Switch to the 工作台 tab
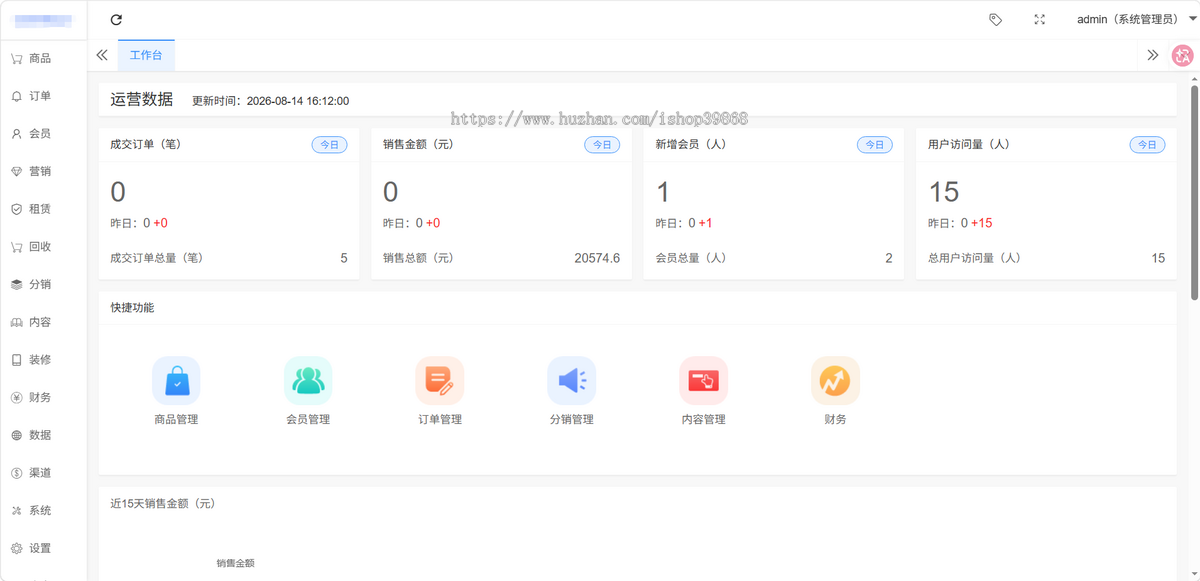Viewport: 1200px width, 581px height. pyautogui.click(x=146, y=55)
